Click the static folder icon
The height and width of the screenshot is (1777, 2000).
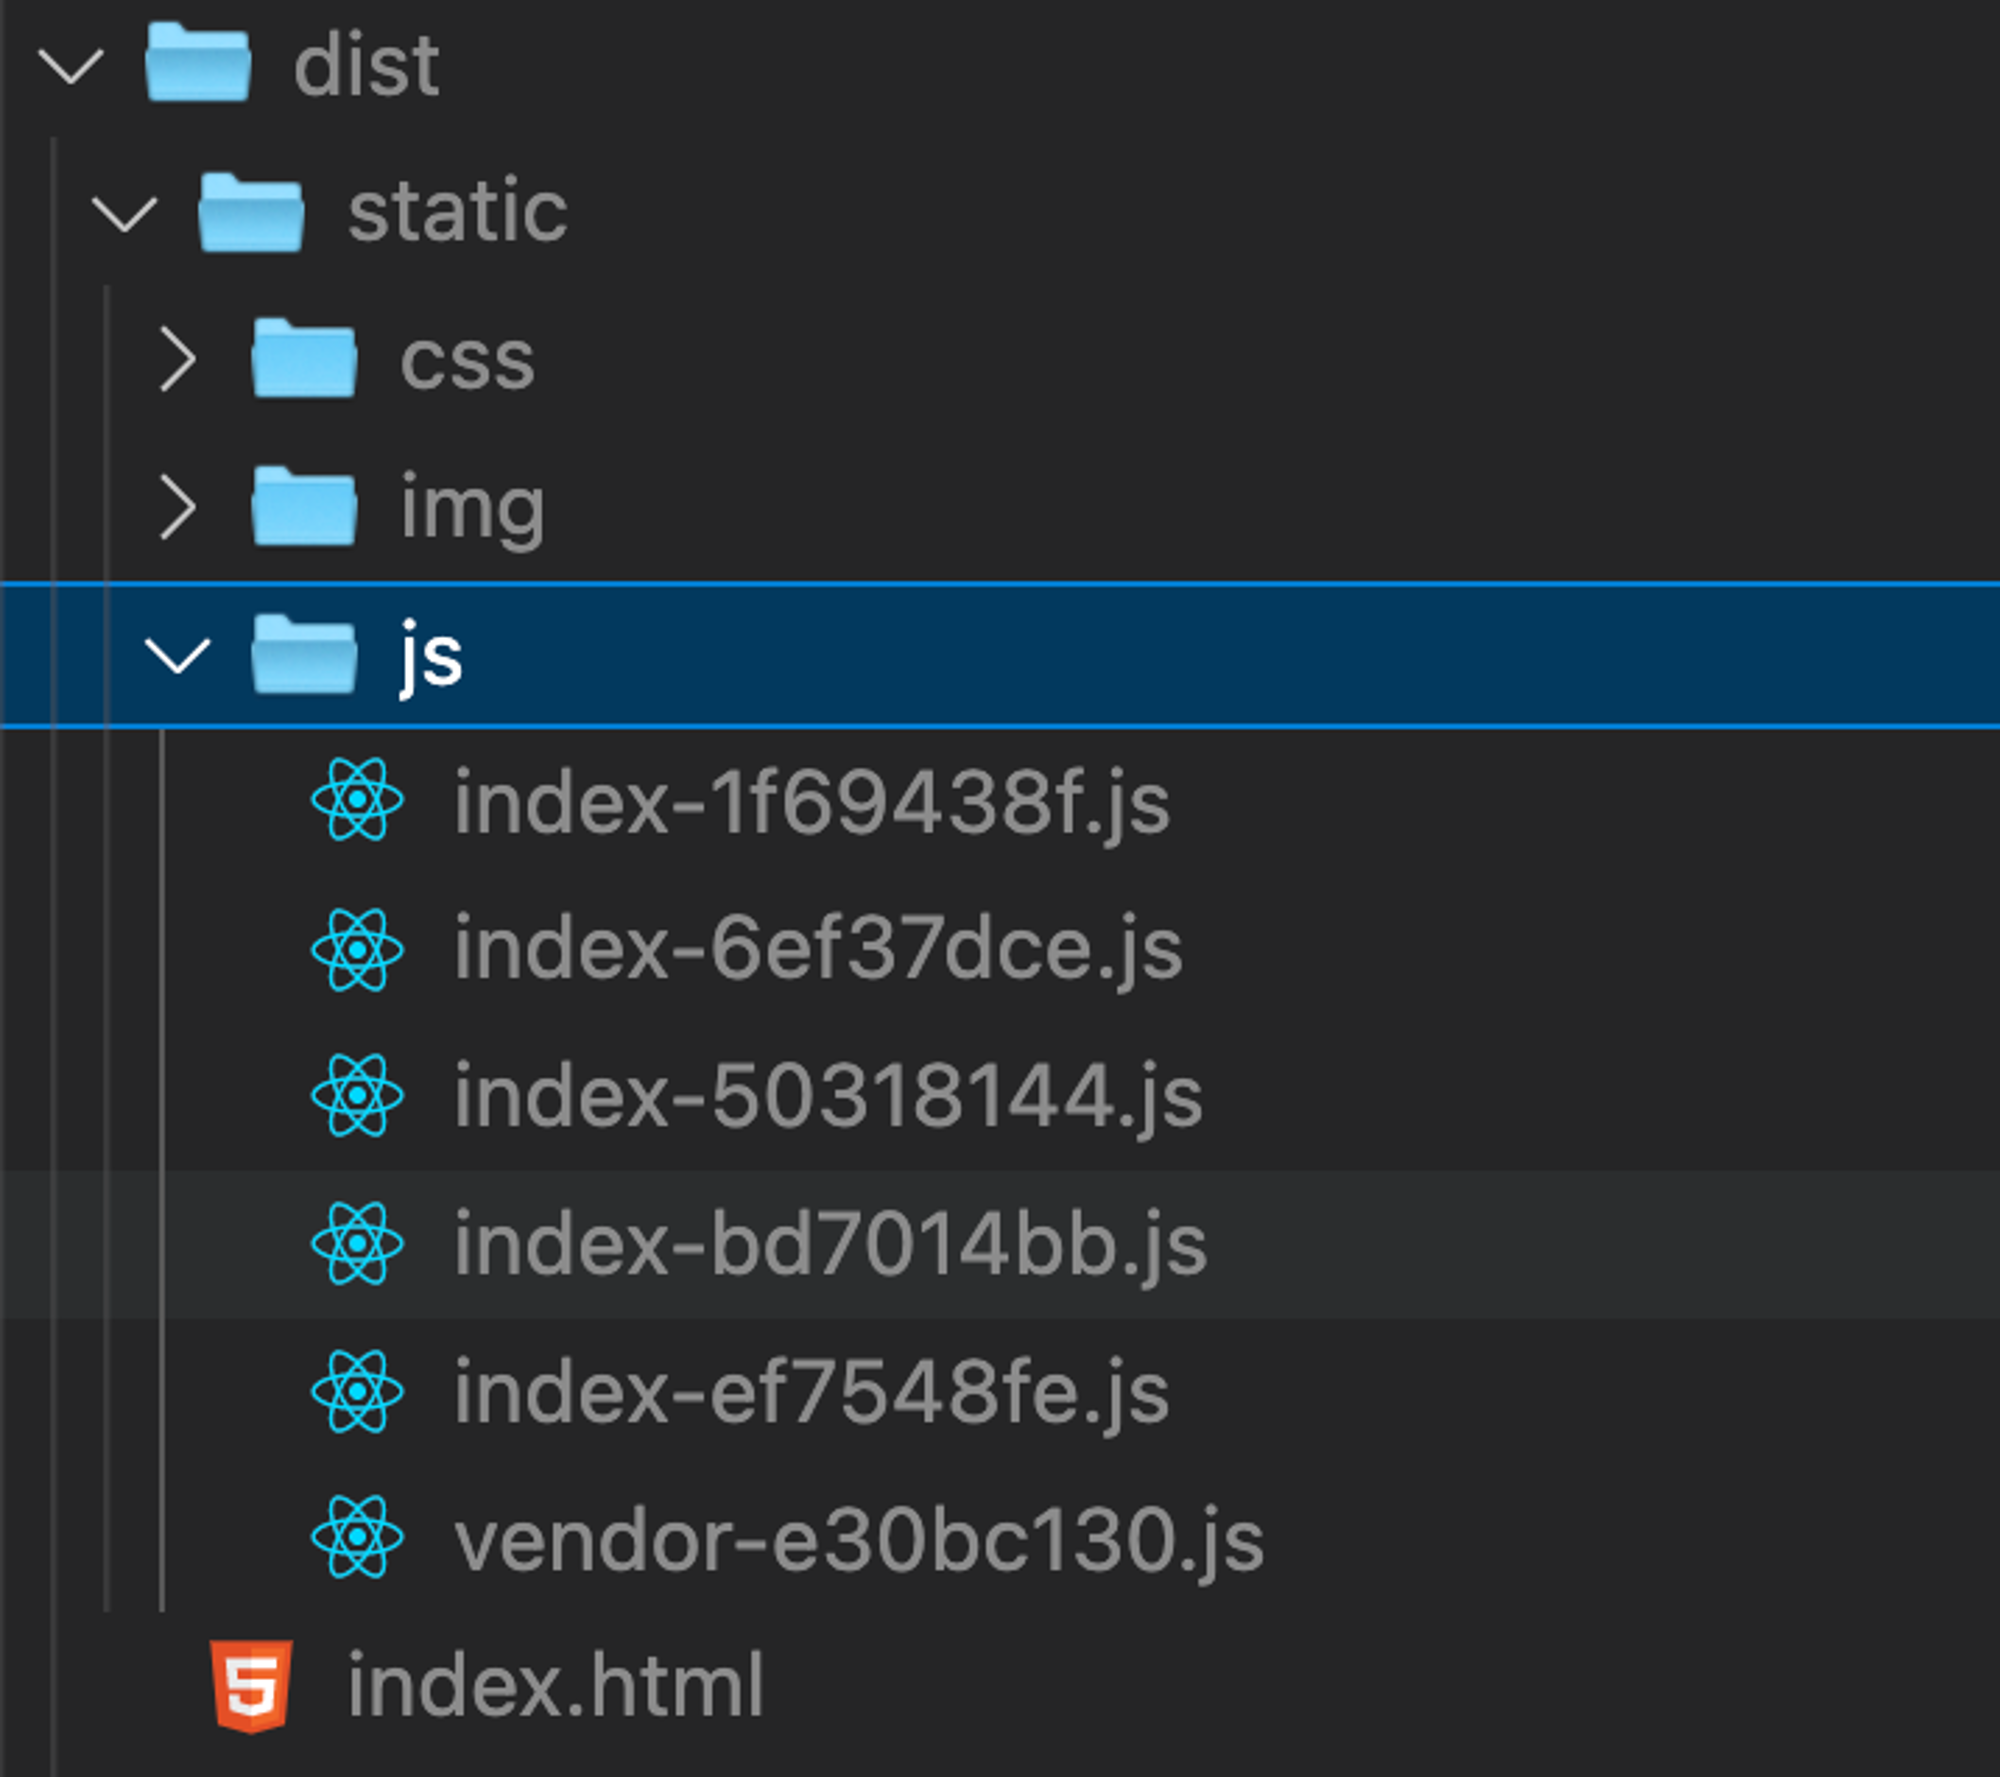click(251, 211)
